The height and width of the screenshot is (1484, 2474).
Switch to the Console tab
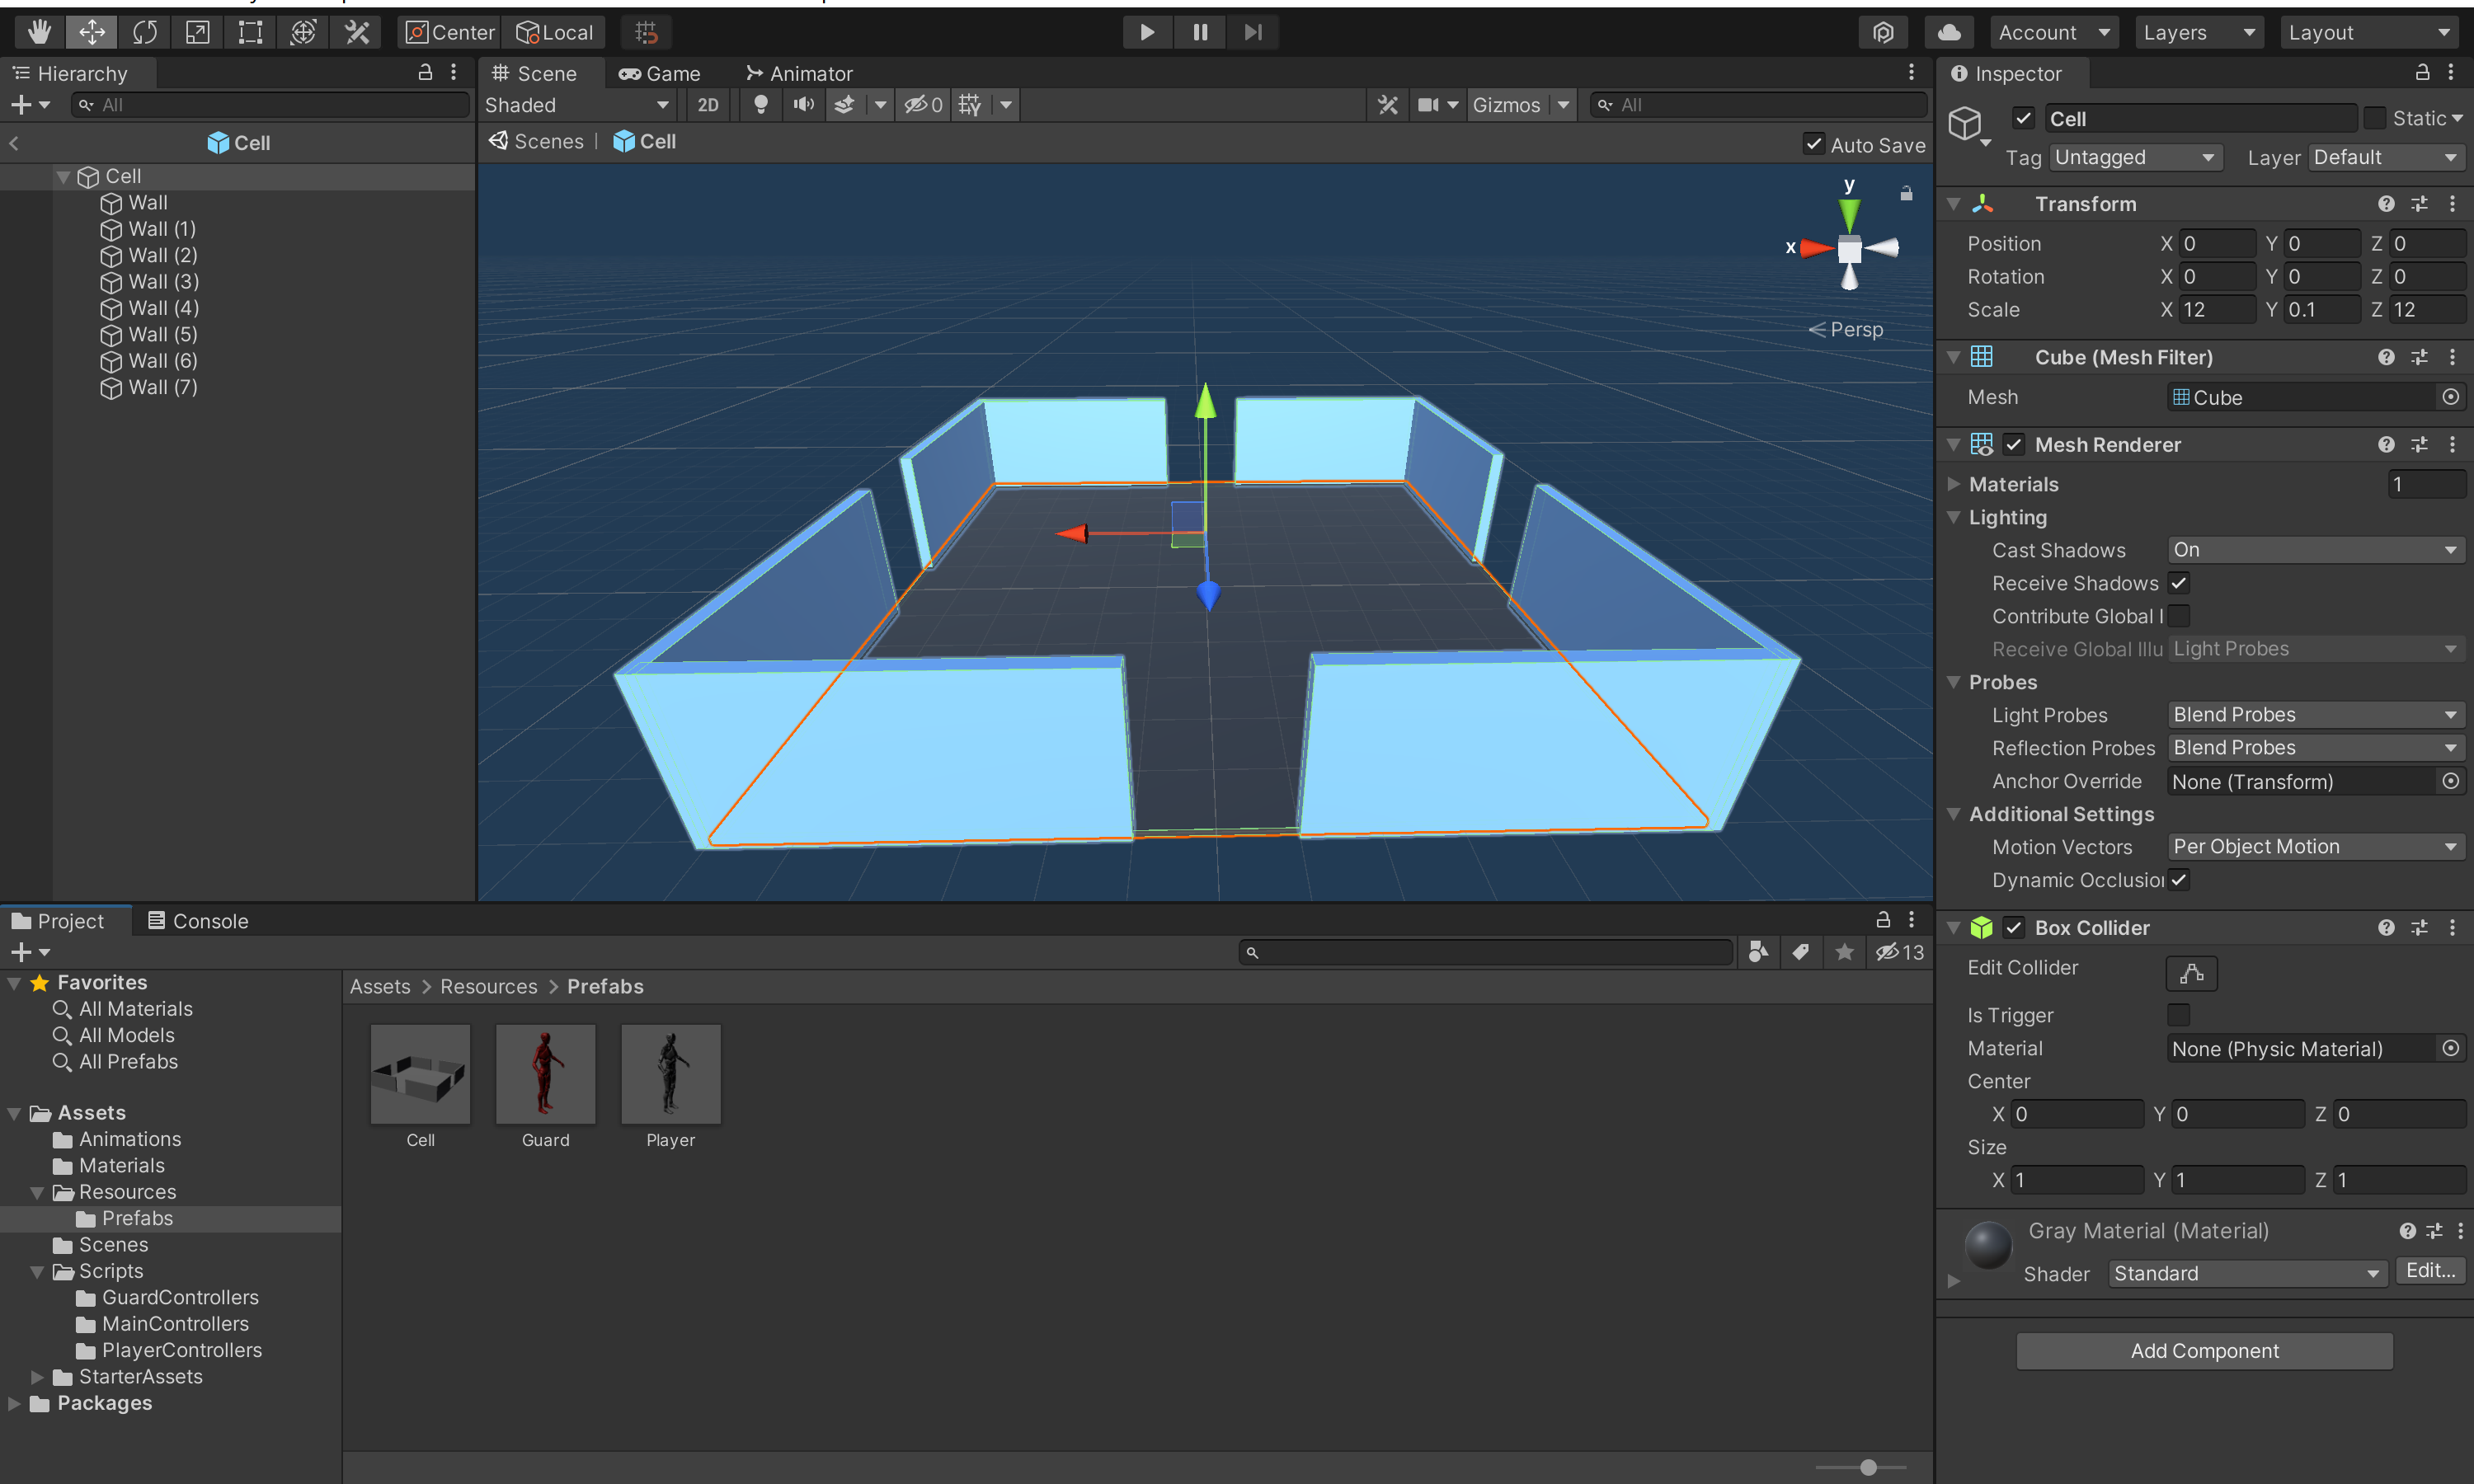pyautogui.click(x=198, y=921)
